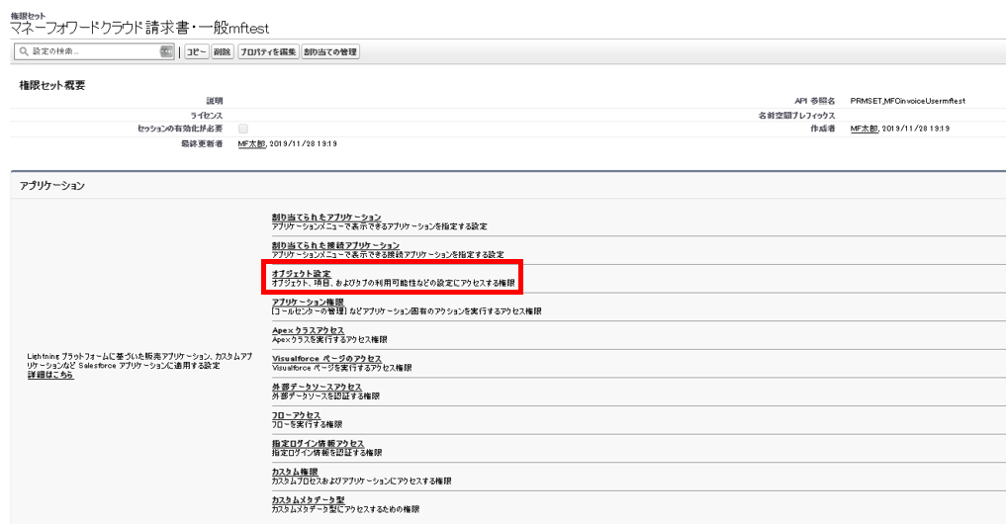
Task: Open the フローアクセス link
Action: [x=296, y=415]
